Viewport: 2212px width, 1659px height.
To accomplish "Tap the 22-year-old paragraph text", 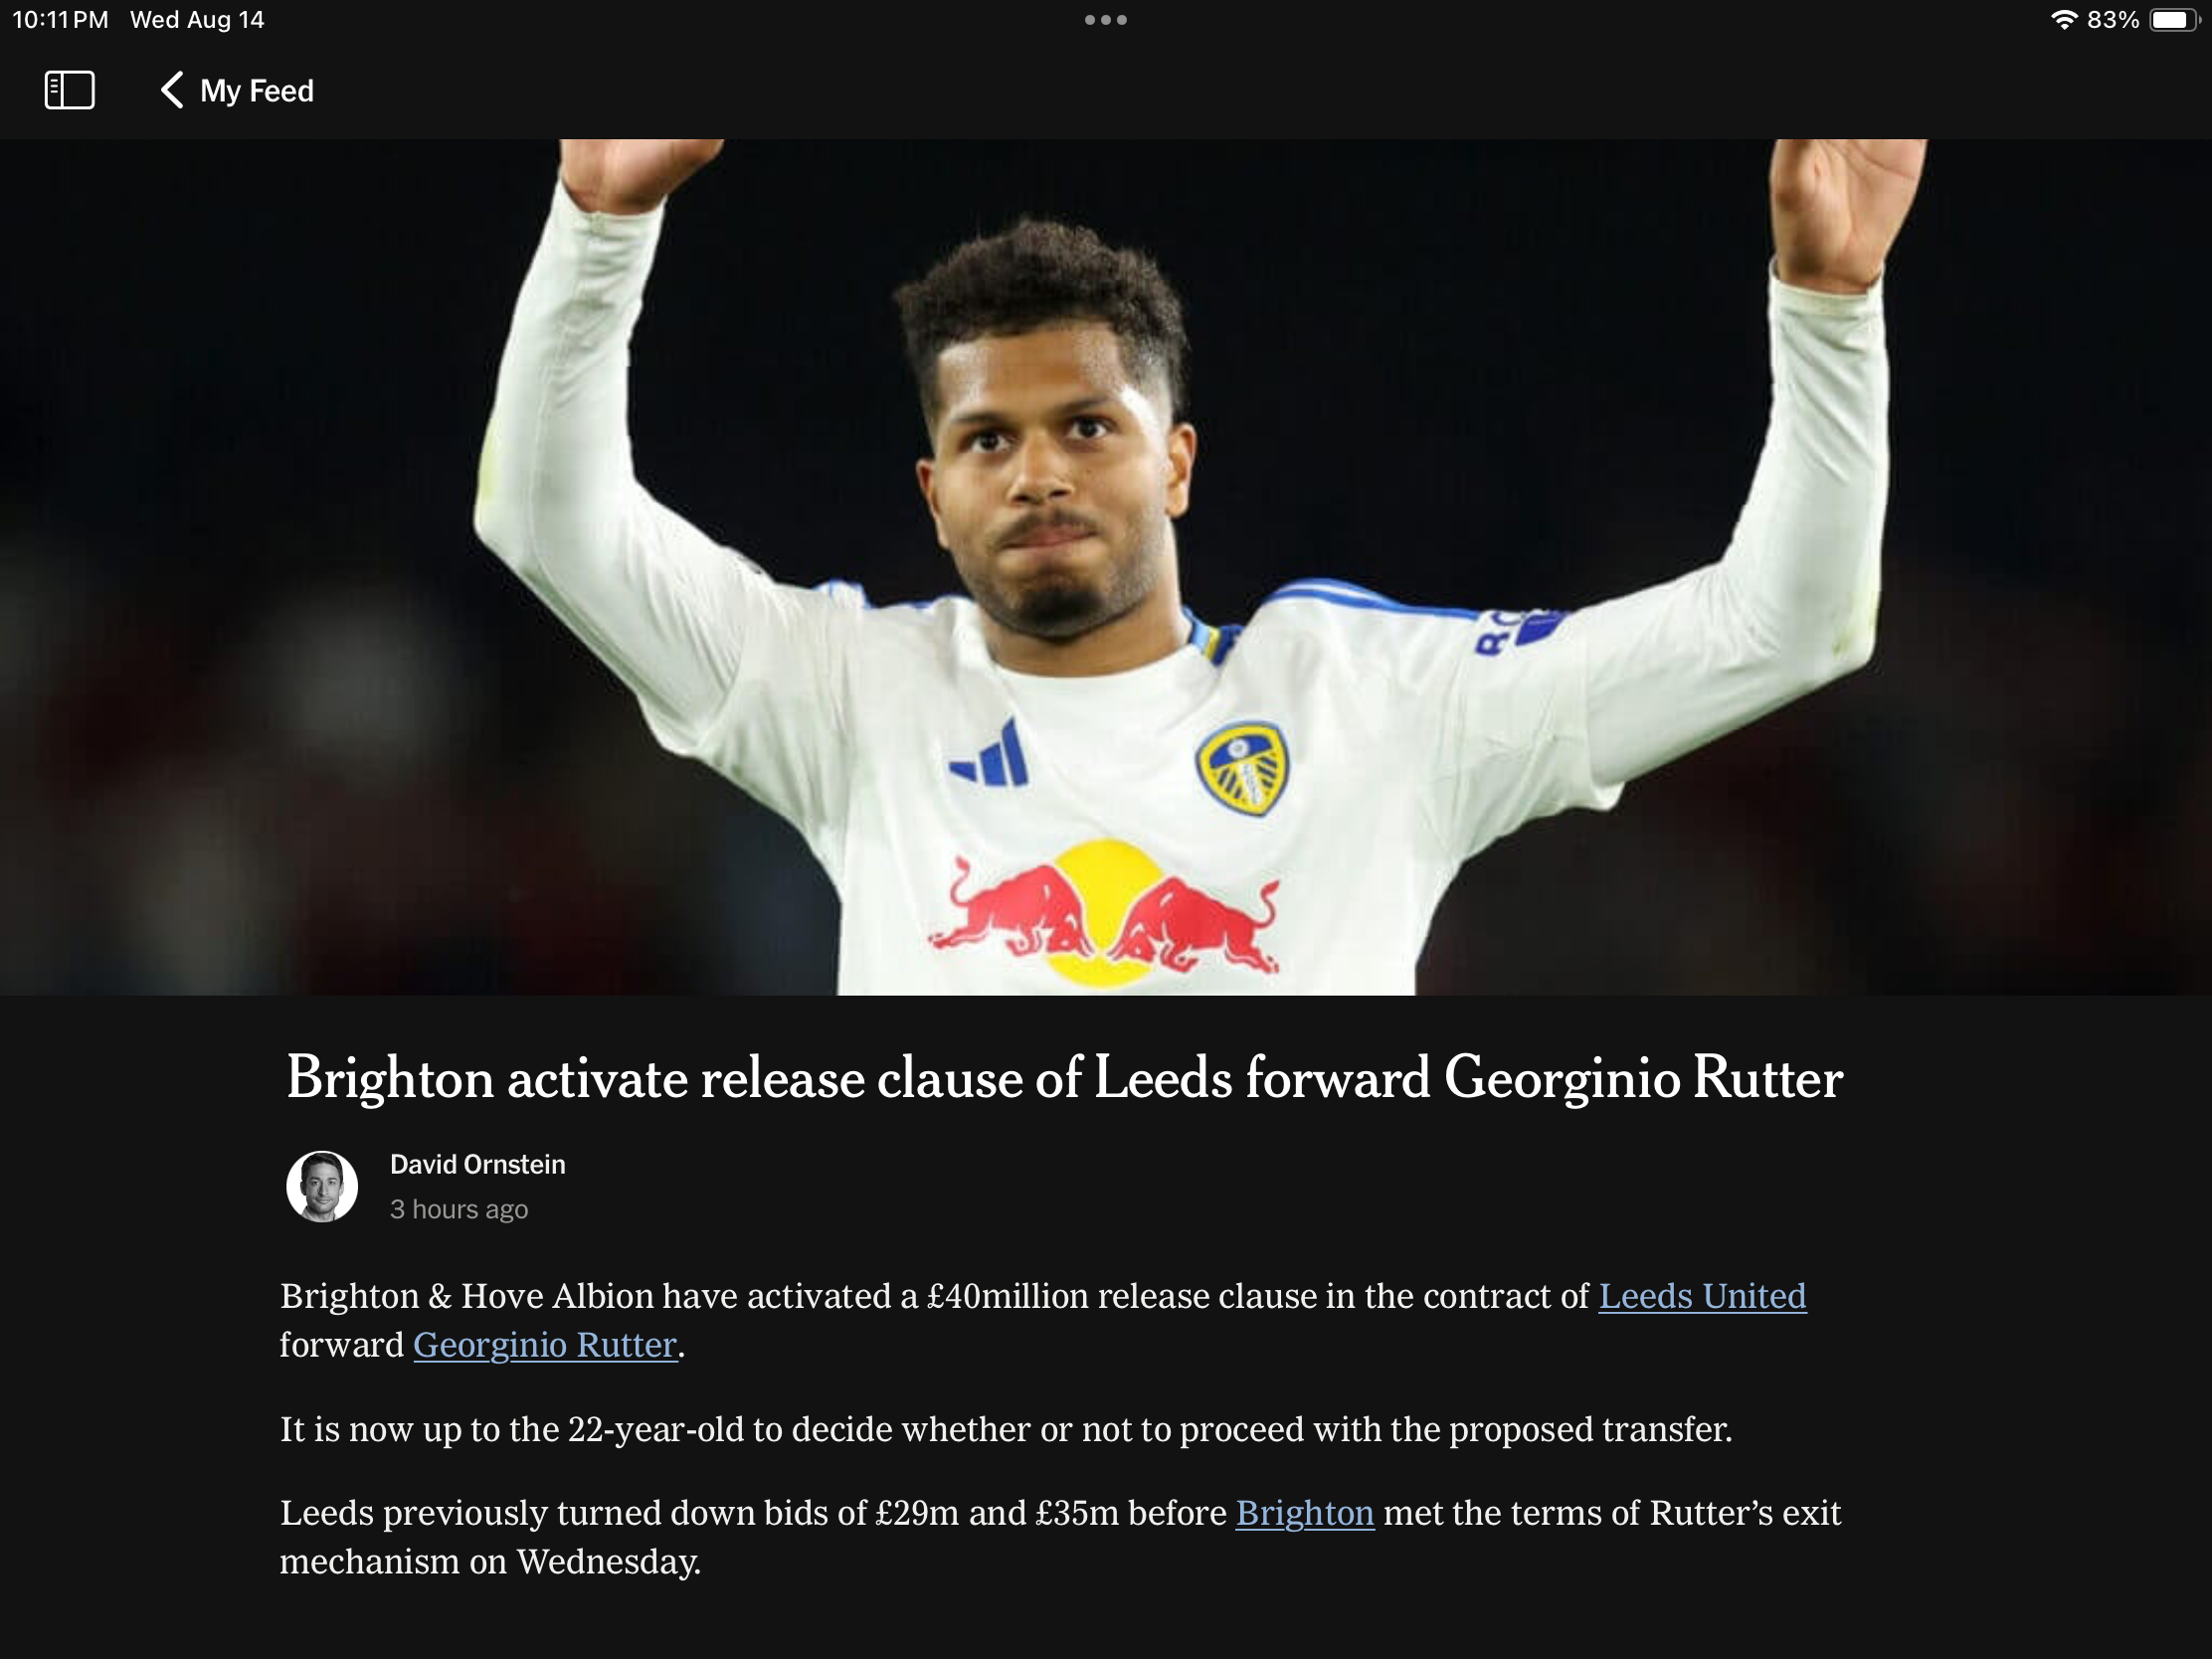I will click(1005, 1429).
